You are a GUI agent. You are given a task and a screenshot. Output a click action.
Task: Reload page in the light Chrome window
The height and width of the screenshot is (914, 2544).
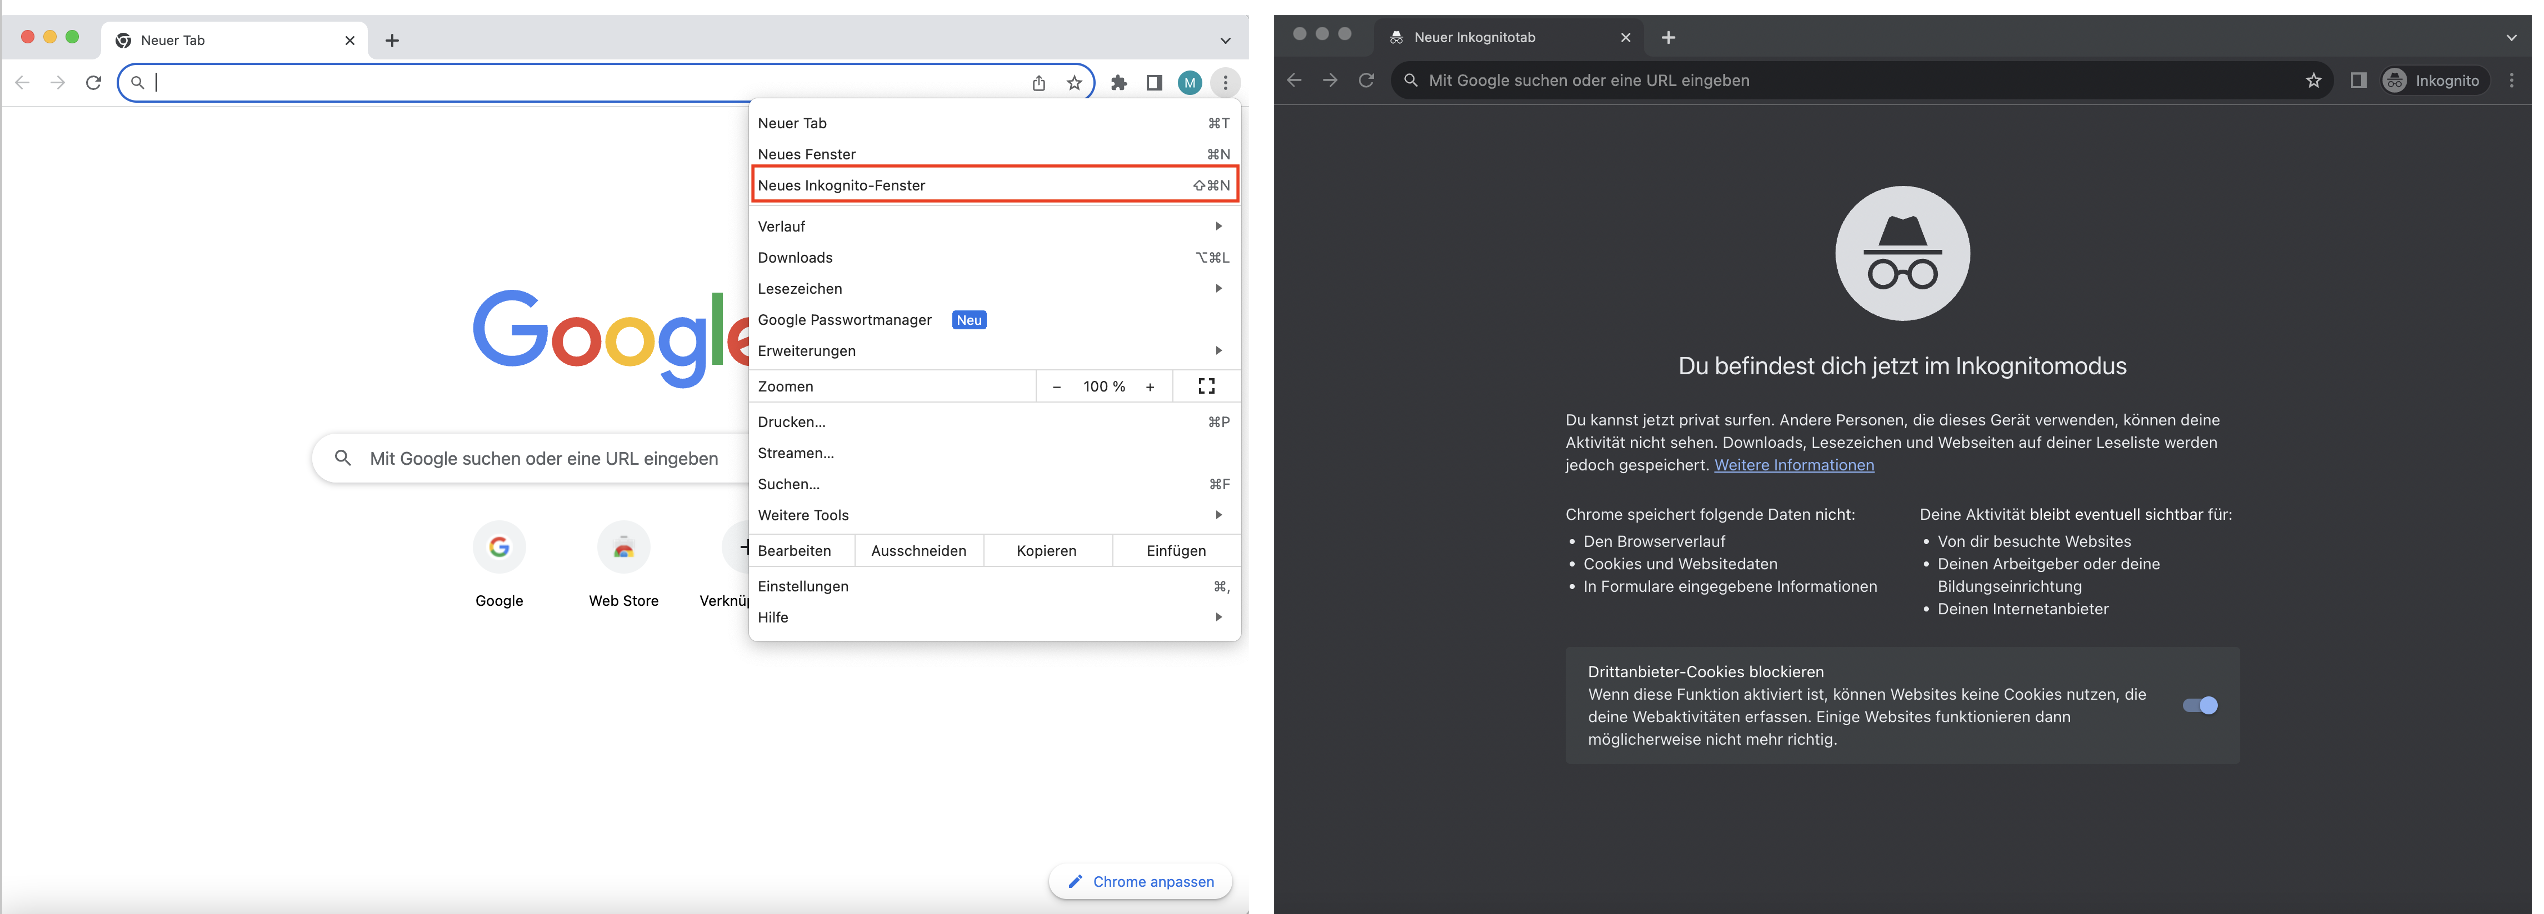click(x=94, y=83)
